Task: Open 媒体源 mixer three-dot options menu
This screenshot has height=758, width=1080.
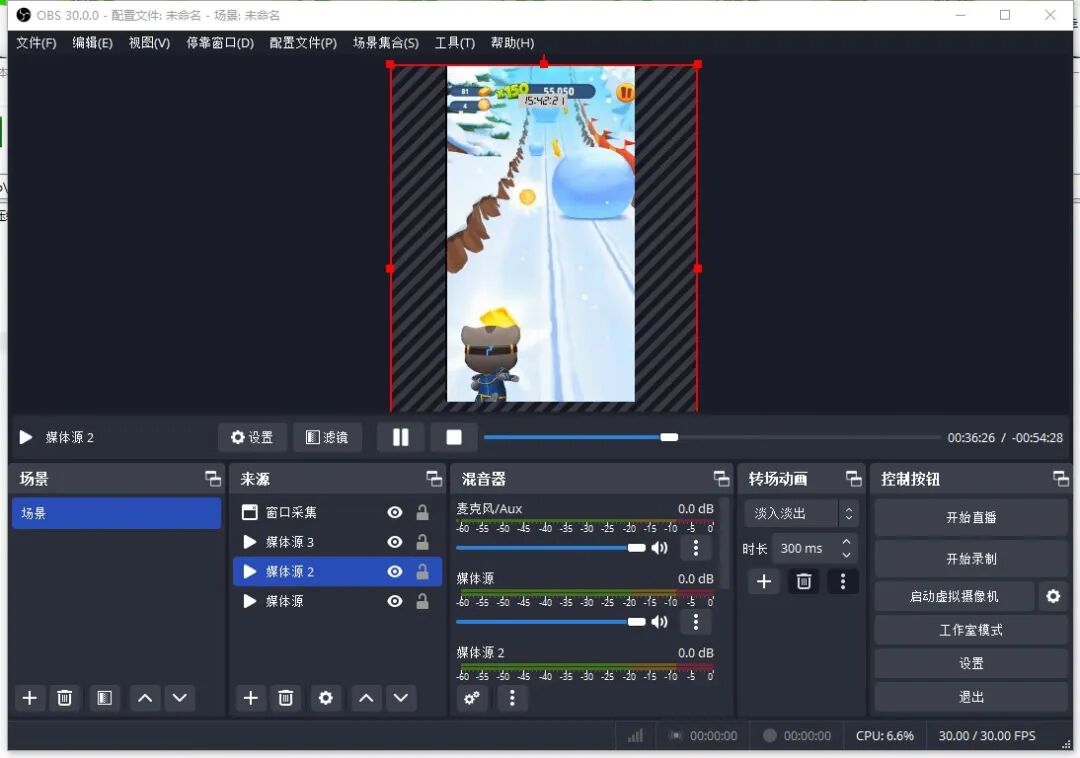Action: pos(696,622)
